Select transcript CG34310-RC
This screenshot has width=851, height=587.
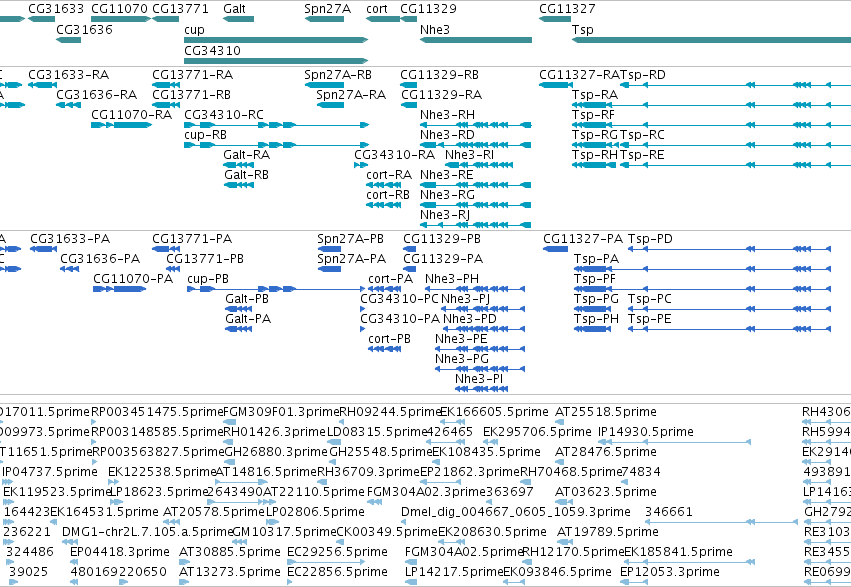276,125
